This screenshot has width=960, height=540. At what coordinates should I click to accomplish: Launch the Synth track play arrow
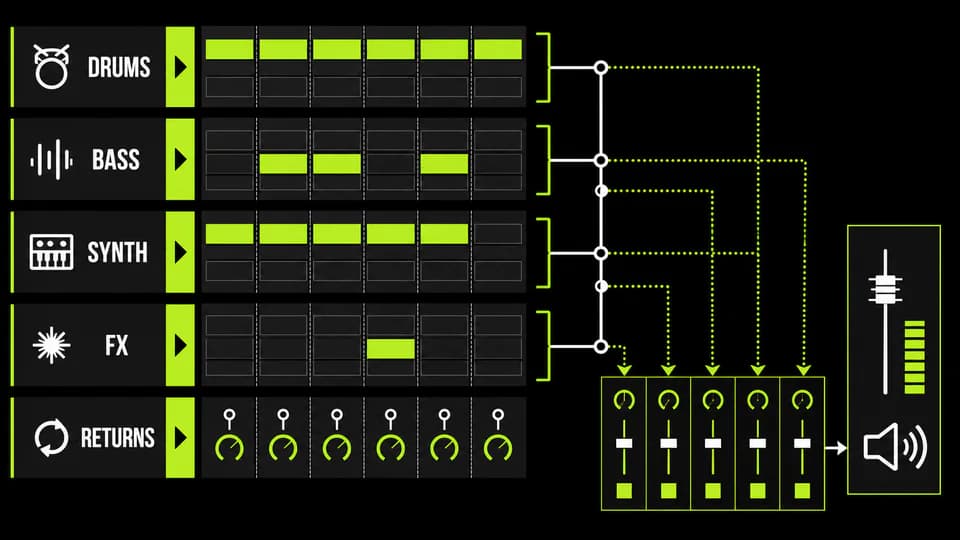pos(180,252)
